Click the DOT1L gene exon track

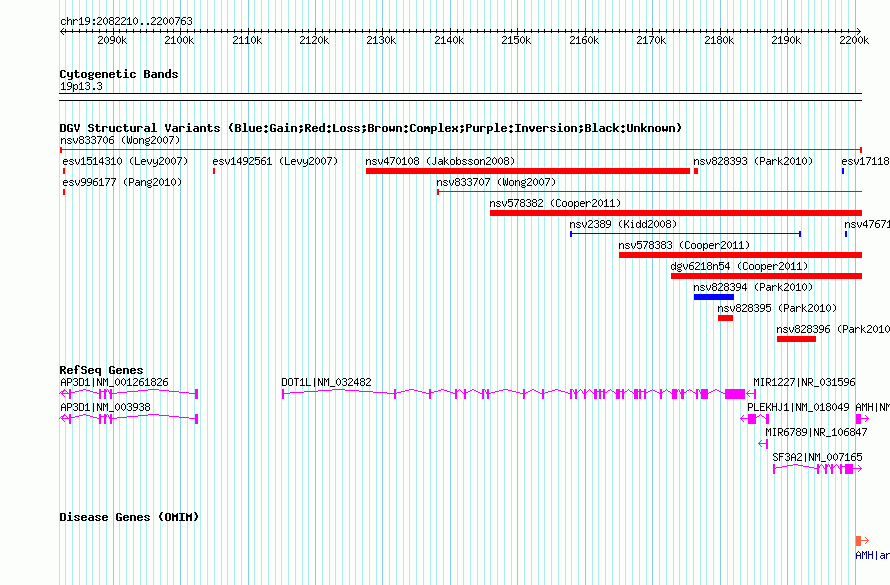click(513, 394)
